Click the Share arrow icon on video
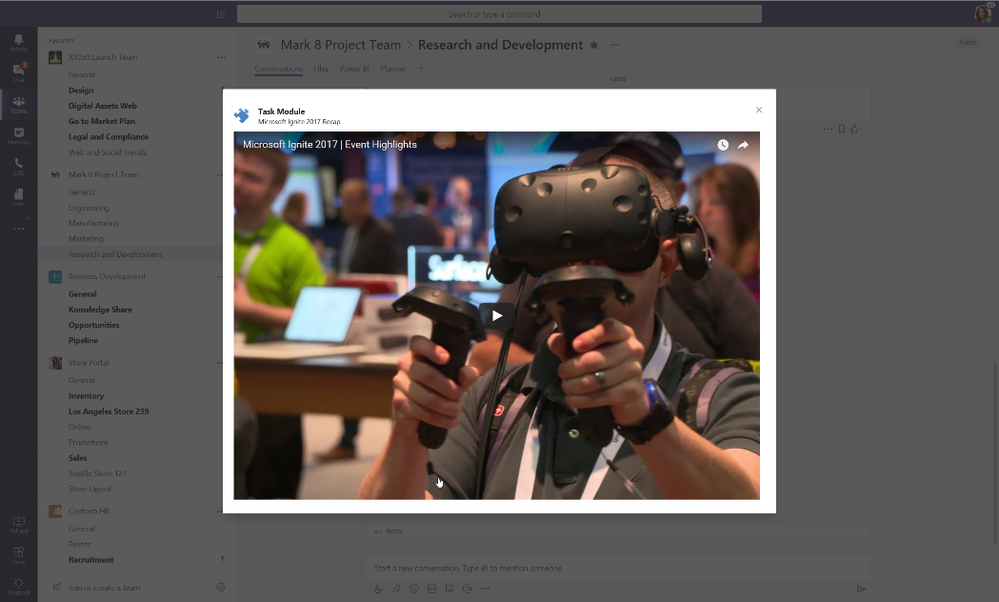 coord(743,145)
